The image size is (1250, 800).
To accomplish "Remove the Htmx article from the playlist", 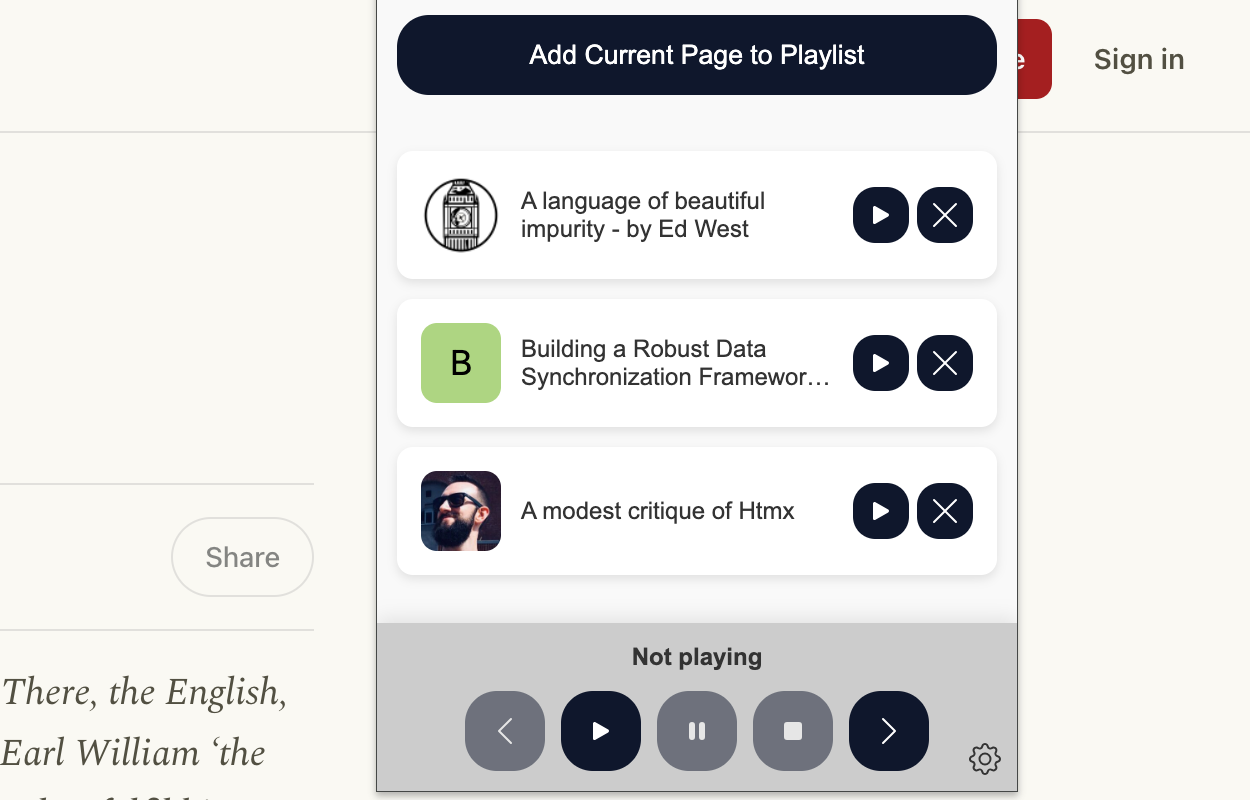I will [945, 511].
